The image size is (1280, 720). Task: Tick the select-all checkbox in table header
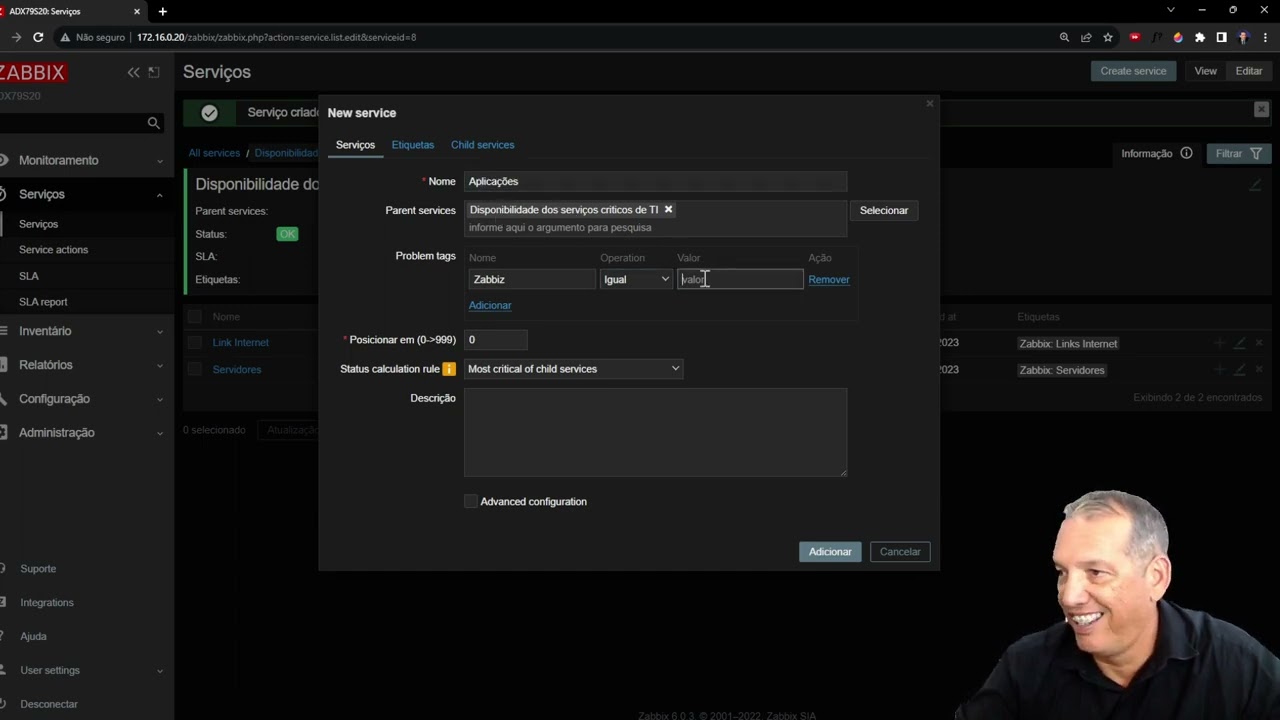194,317
